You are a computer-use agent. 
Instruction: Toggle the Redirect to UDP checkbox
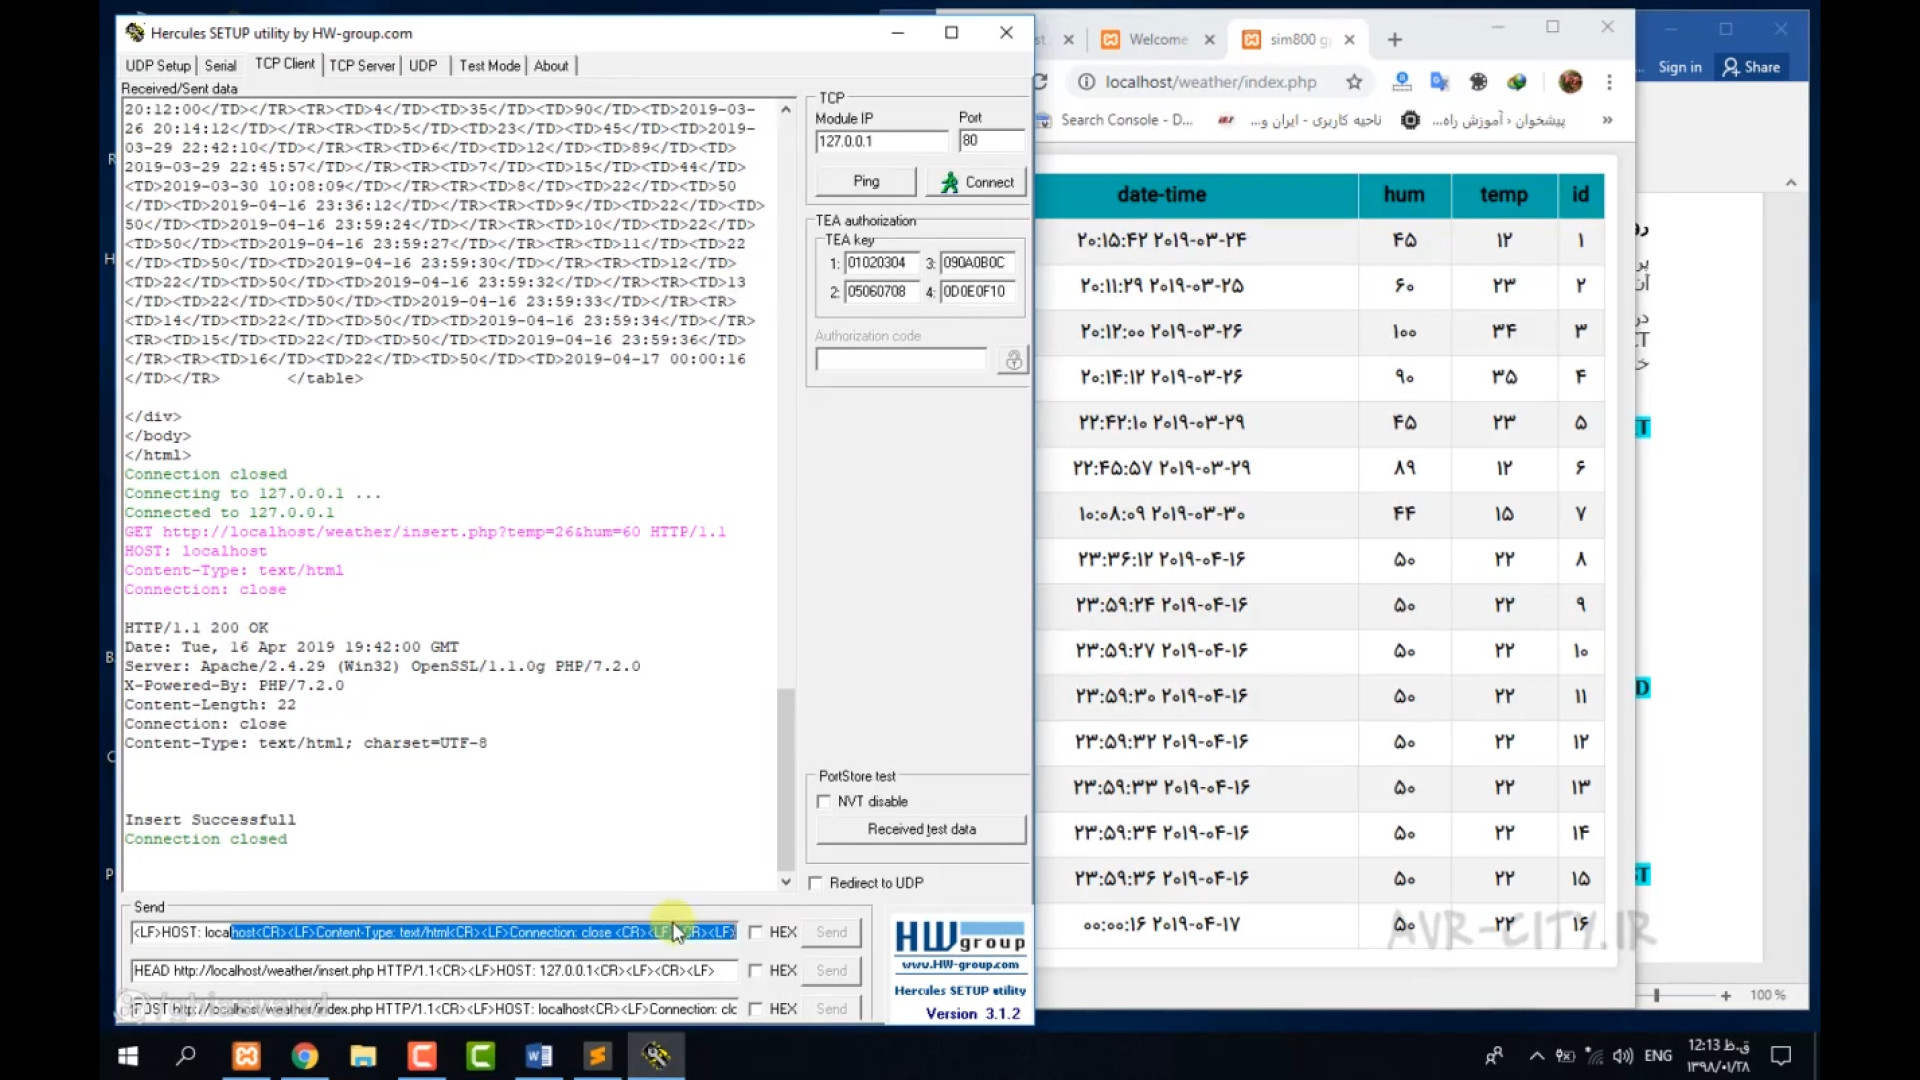[x=816, y=883]
